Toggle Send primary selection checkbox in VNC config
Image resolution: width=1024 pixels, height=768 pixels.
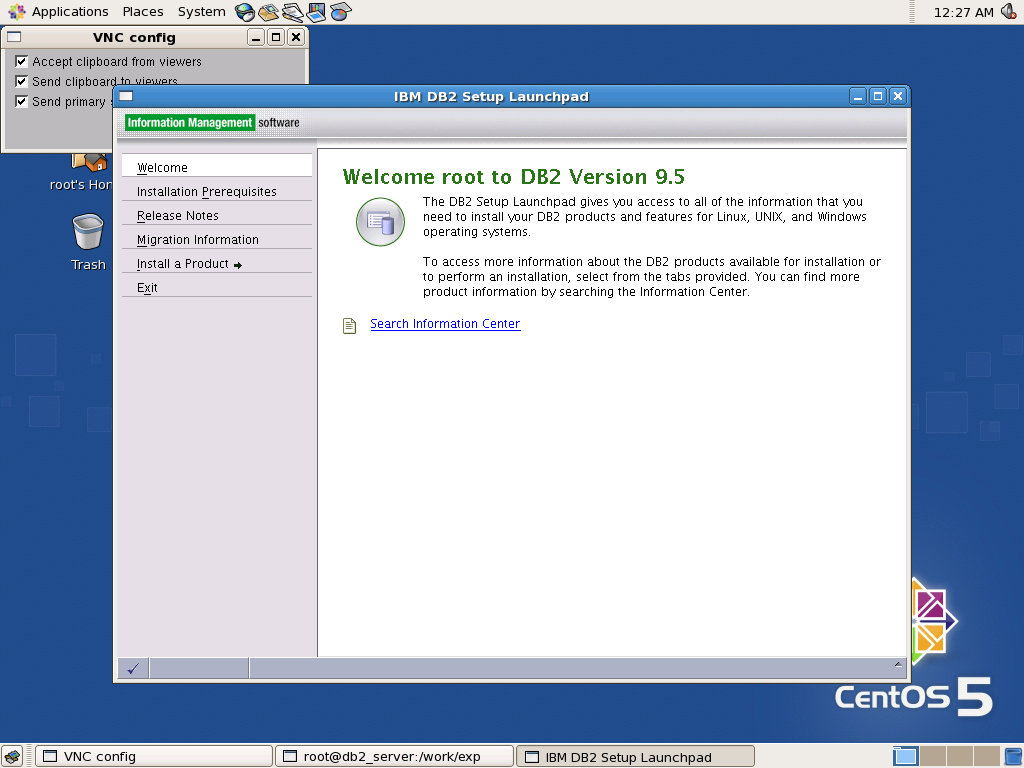tap(22, 101)
